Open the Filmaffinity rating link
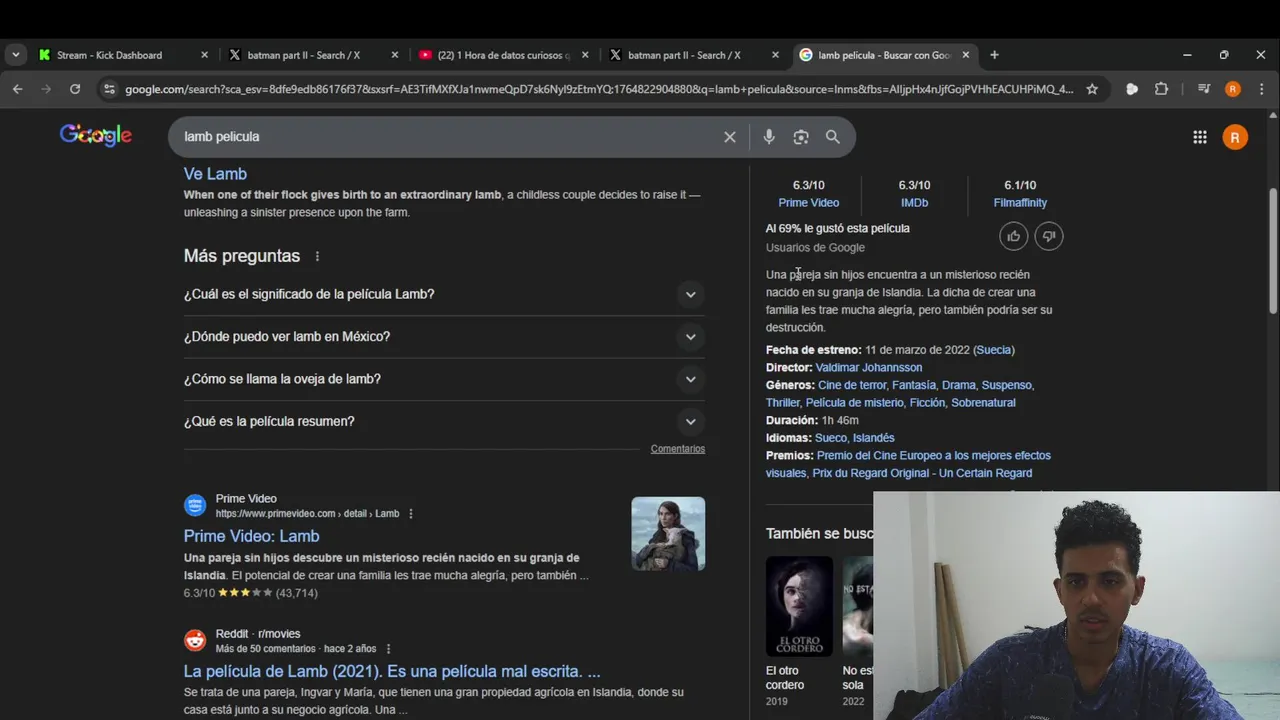The width and height of the screenshot is (1280, 720). pyautogui.click(x=1020, y=203)
